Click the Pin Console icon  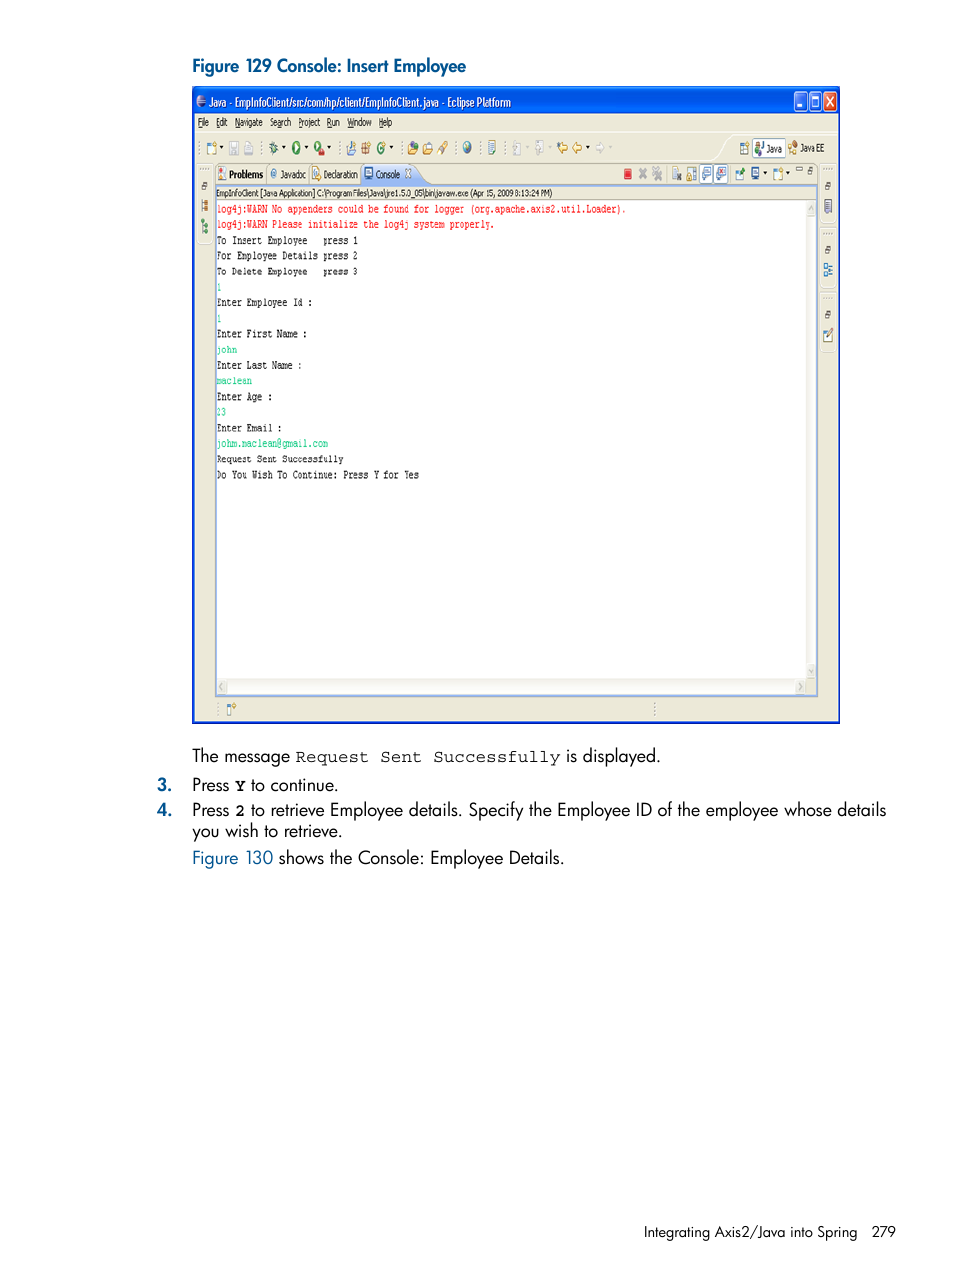pos(740,174)
